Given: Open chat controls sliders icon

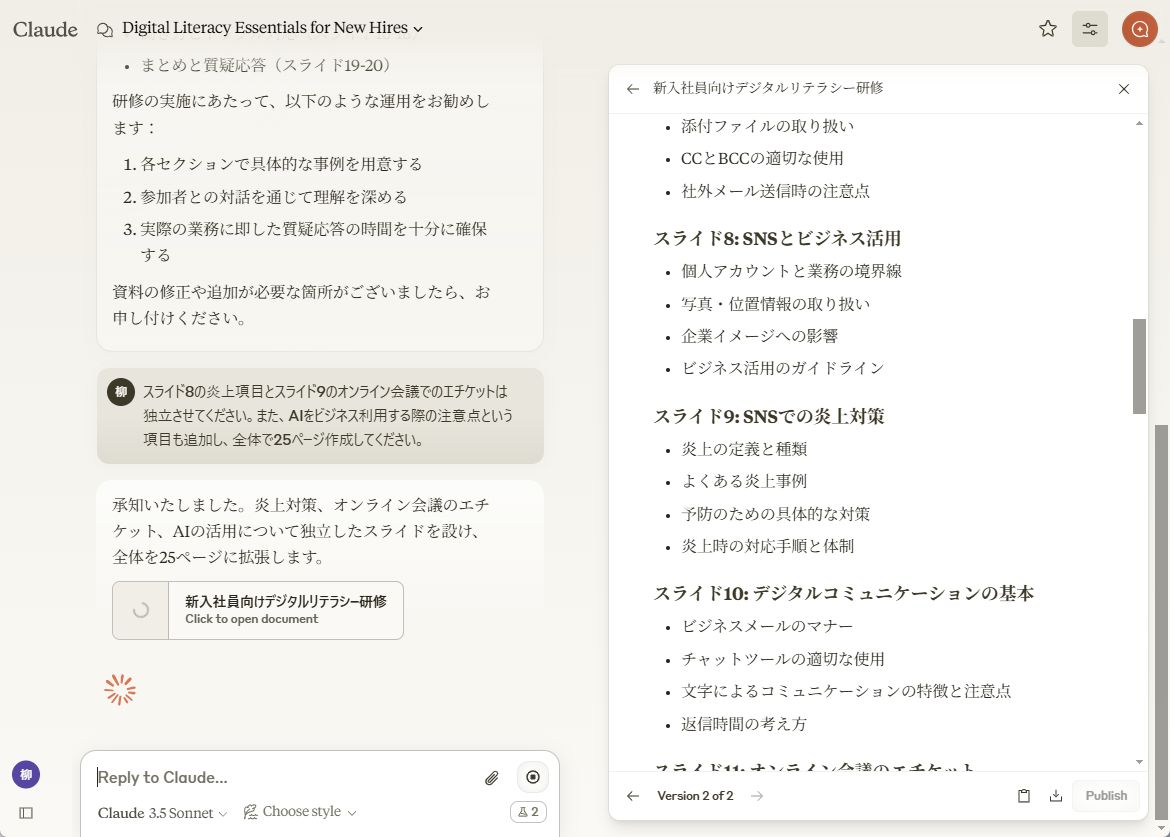Looking at the screenshot, I should click(1090, 29).
